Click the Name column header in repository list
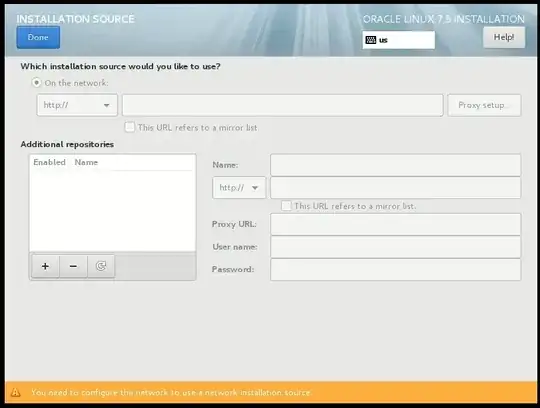This screenshot has height=408, width=540. click(86, 162)
